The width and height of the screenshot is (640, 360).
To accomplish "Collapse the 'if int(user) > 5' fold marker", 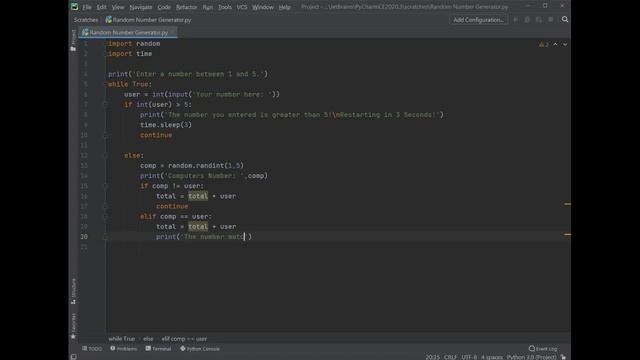I will (105, 104).
